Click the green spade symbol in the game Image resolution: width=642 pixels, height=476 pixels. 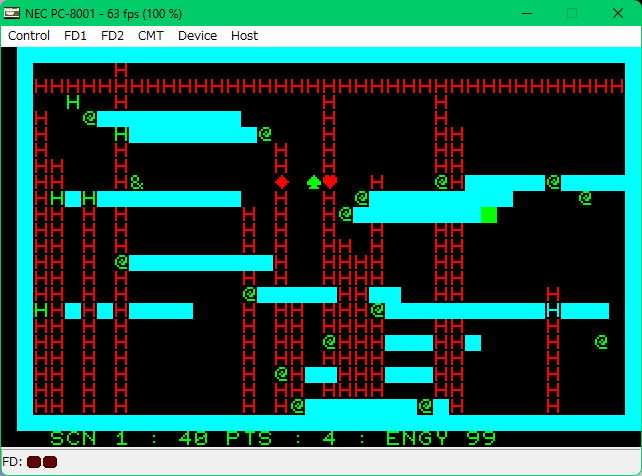tap(314, 182)
